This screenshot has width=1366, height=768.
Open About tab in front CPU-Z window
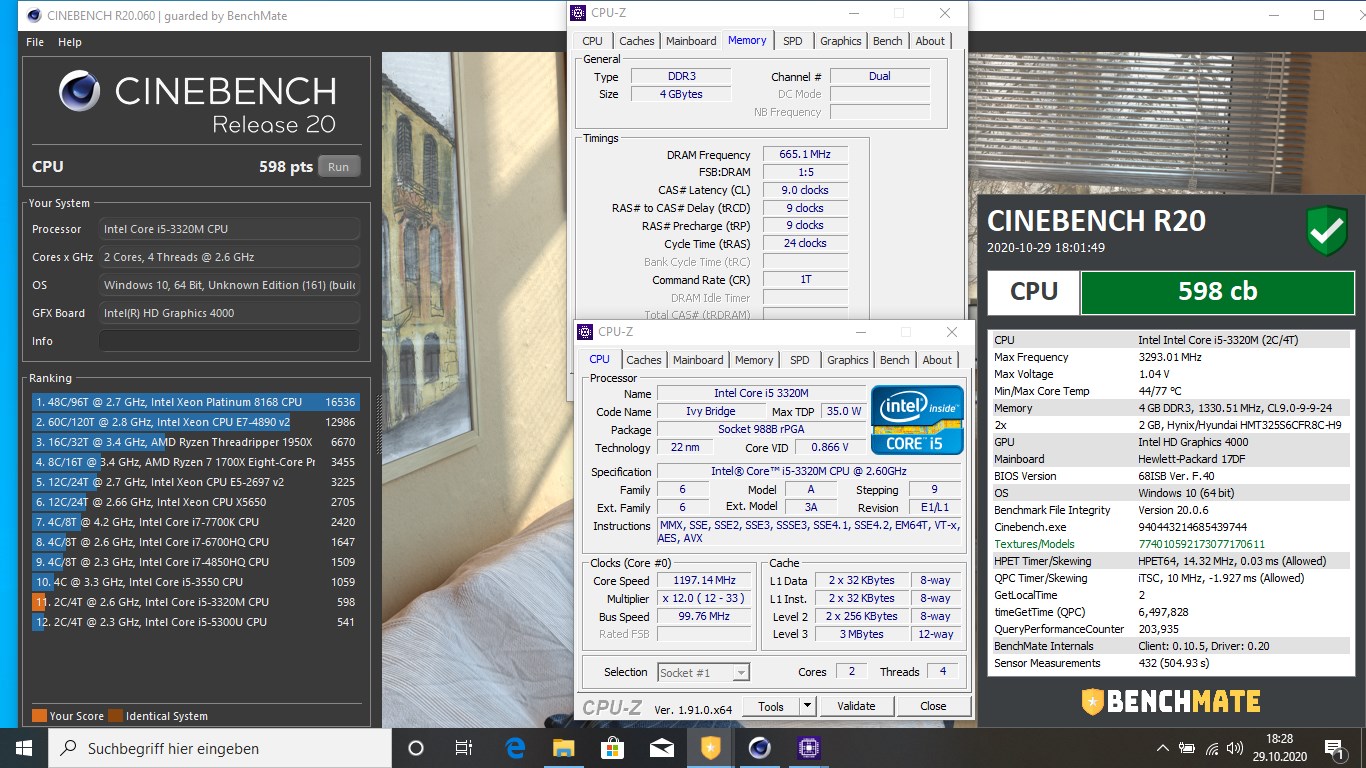point(937,360)
